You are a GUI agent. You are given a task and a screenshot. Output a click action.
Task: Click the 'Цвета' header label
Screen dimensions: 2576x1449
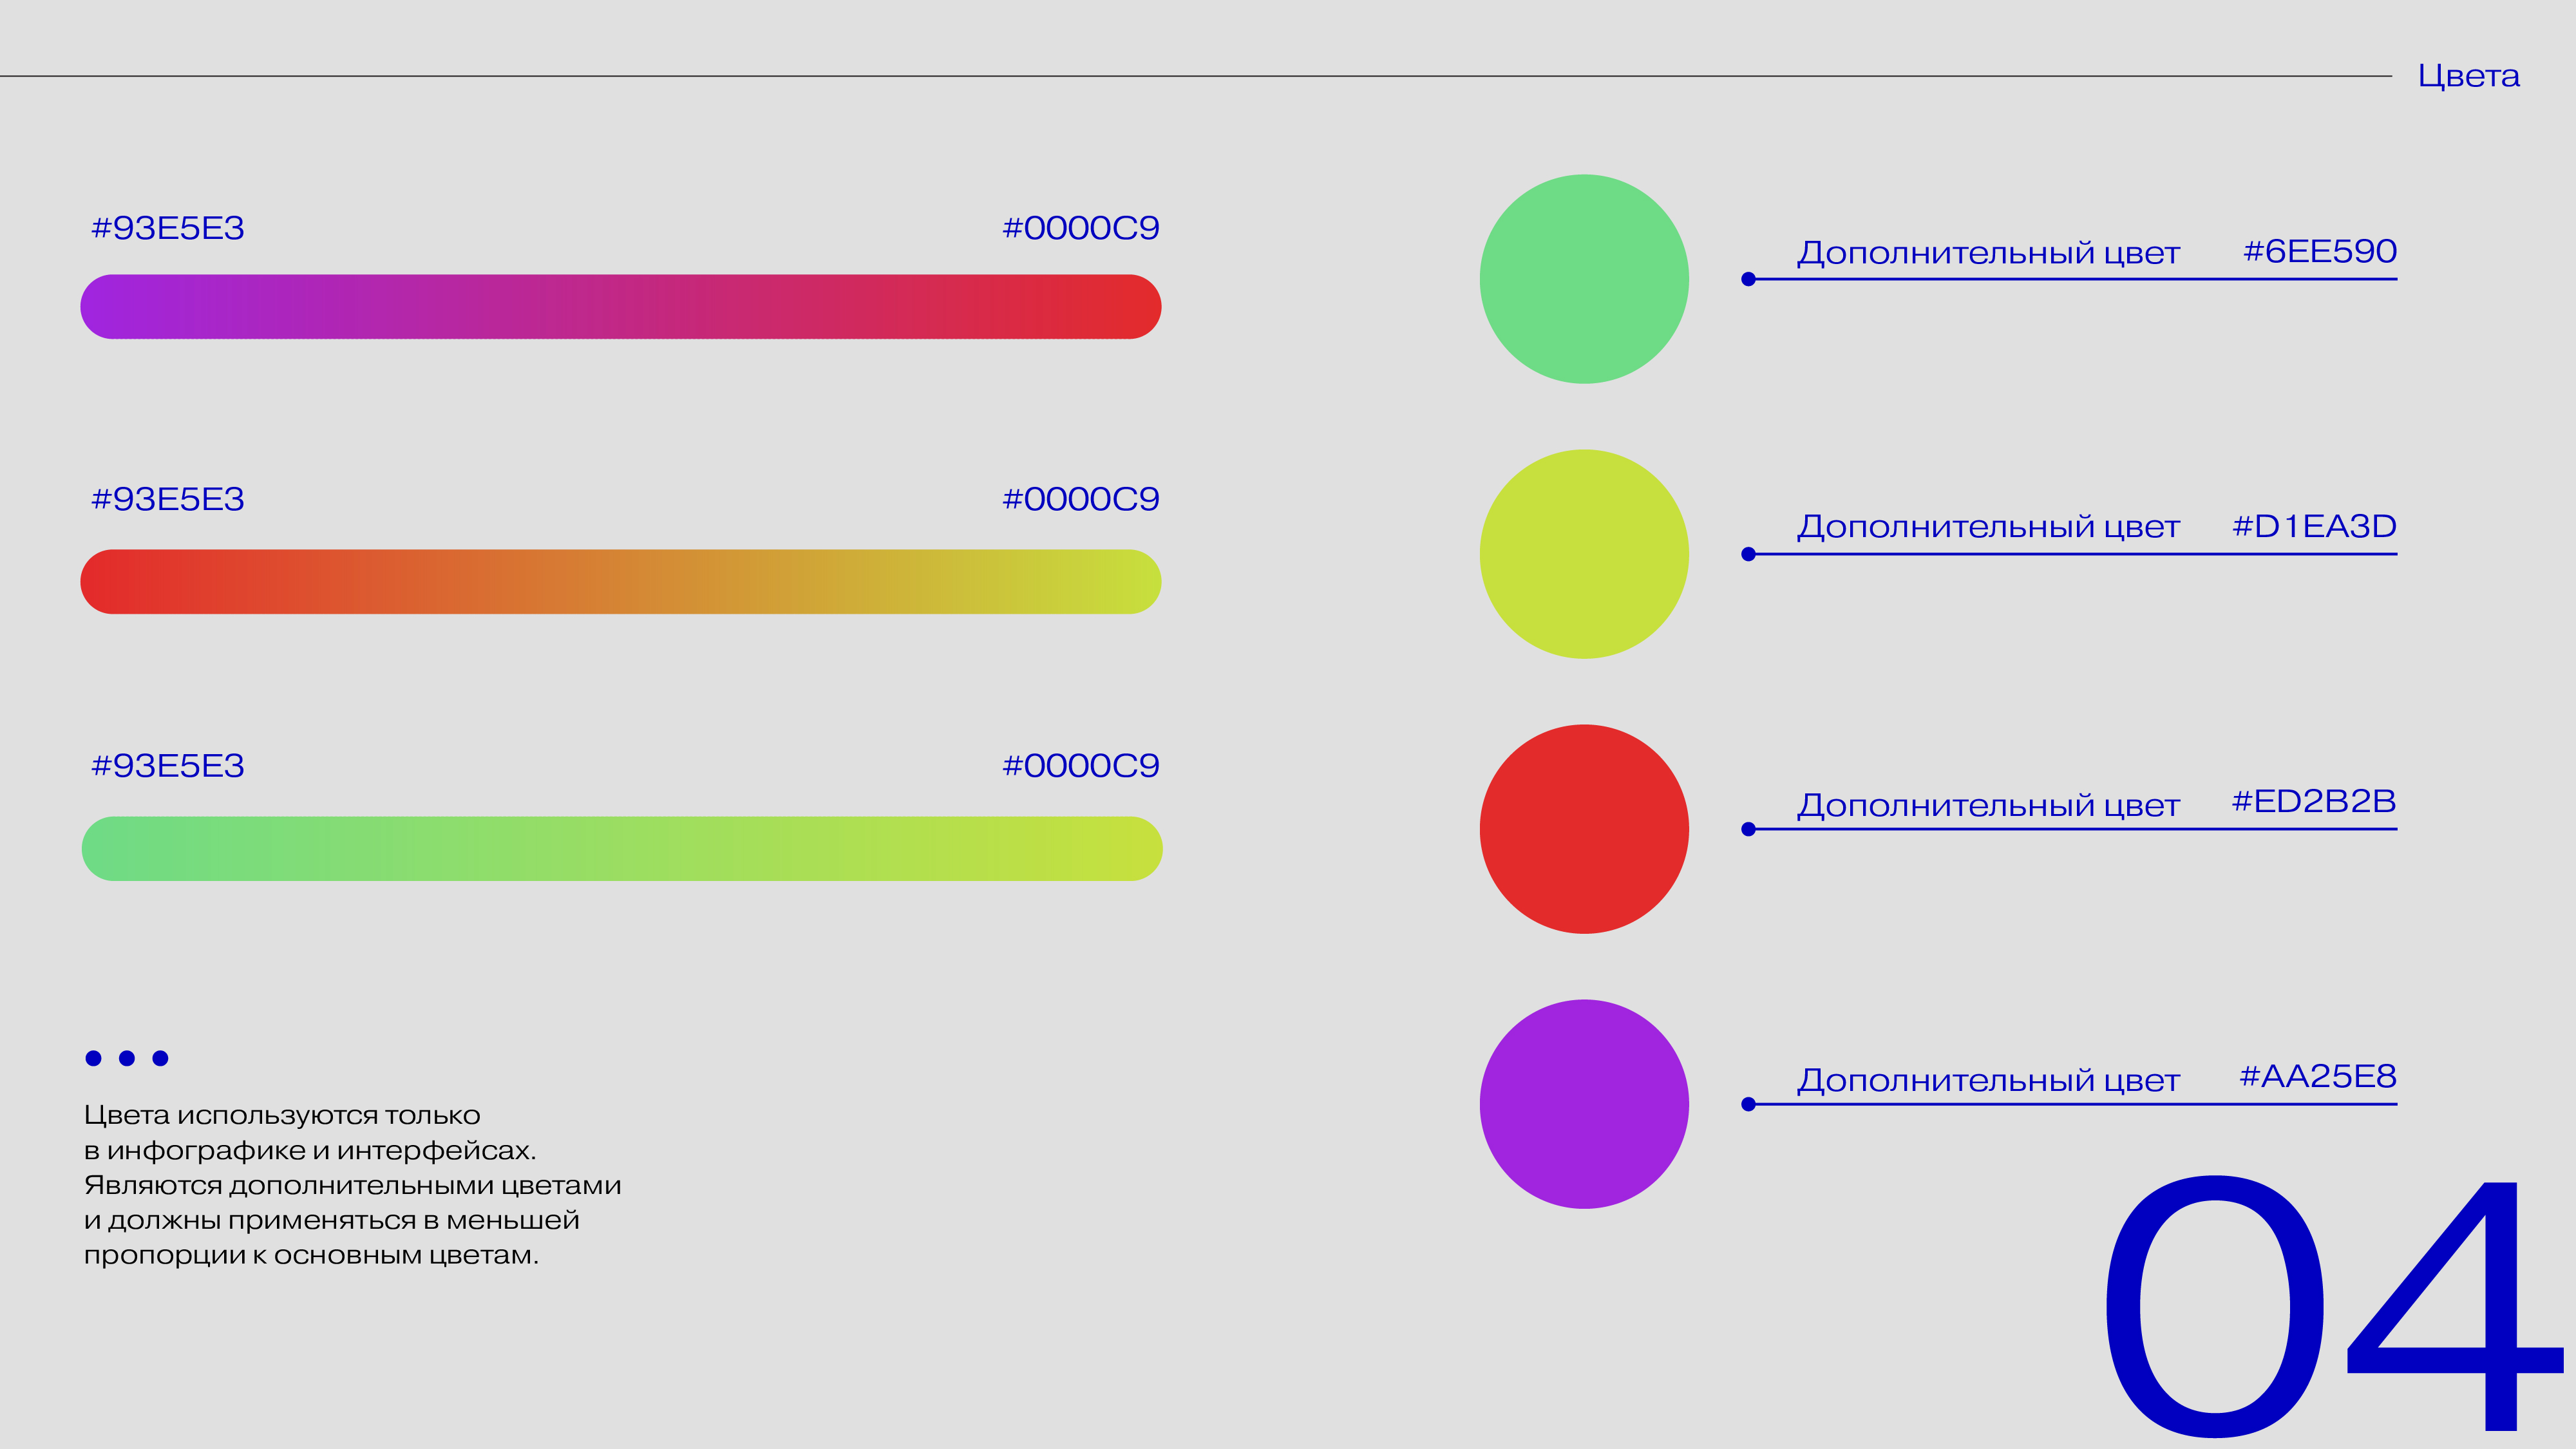point(2468,76)
